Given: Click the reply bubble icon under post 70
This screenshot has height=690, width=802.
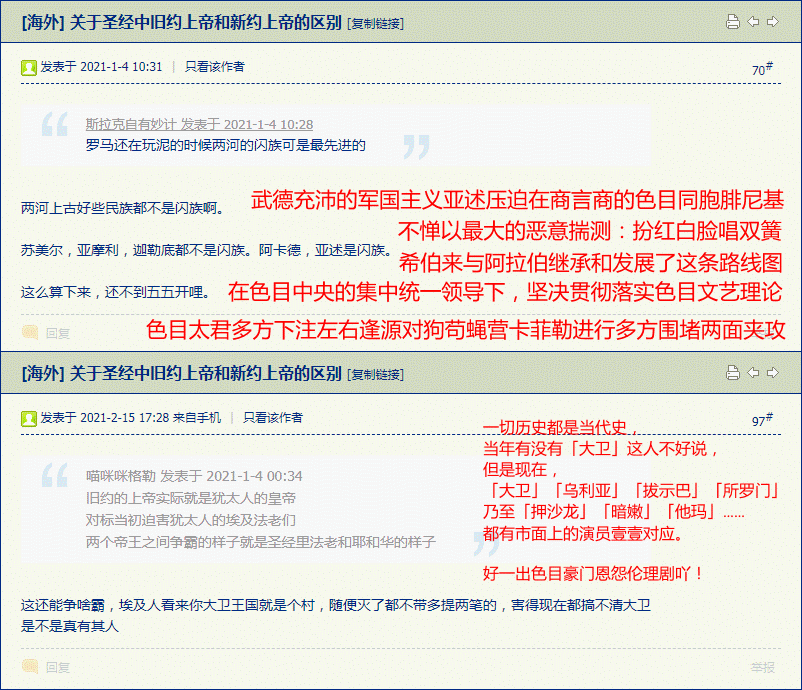Looking at the screenshot, I should (30, 332).
